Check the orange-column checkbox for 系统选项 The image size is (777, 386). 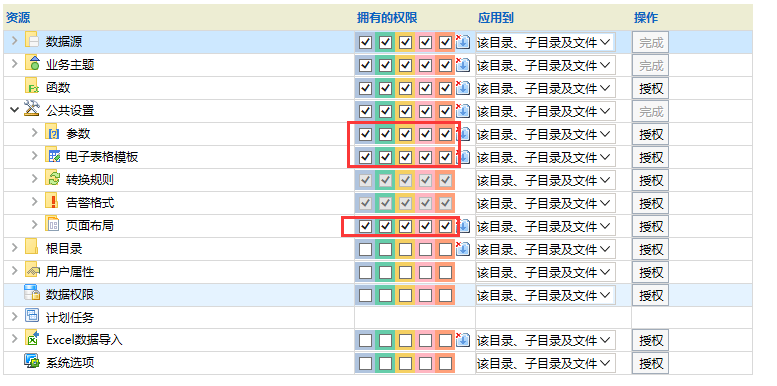[x=445, y=364]
